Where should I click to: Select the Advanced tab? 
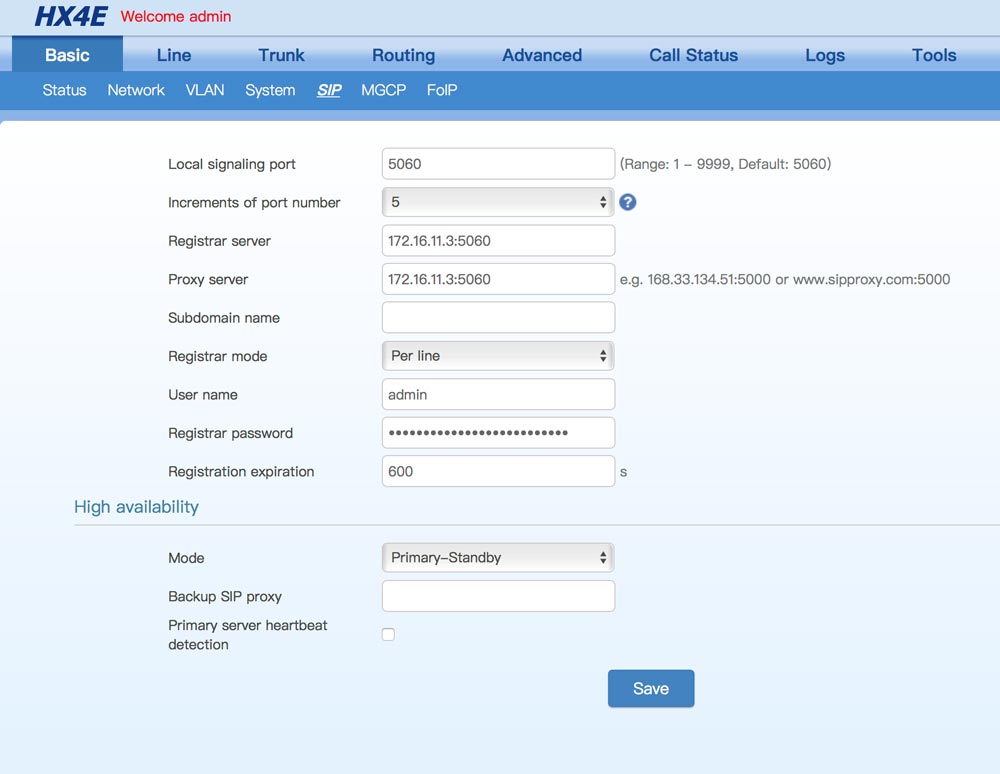pyautogui.click(x=542, y=55)
